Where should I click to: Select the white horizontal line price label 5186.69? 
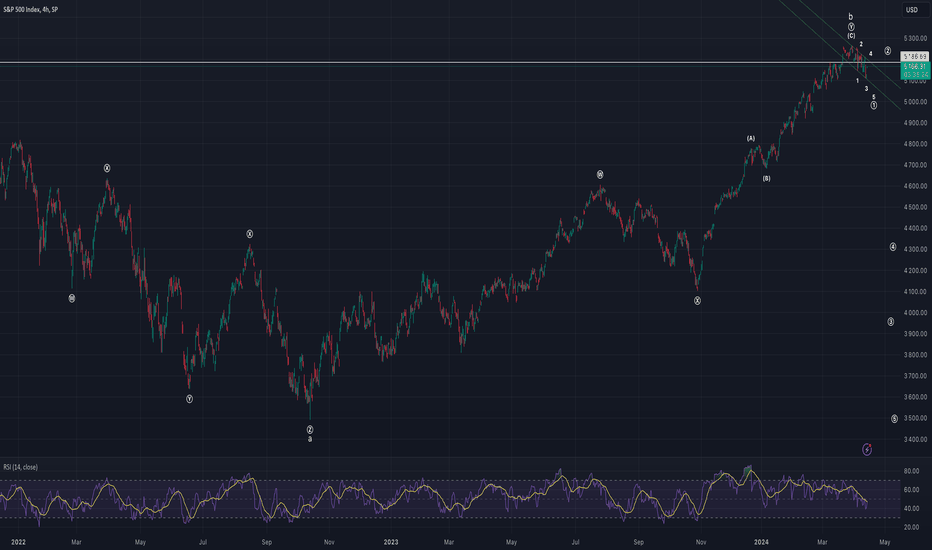[915, 56]
